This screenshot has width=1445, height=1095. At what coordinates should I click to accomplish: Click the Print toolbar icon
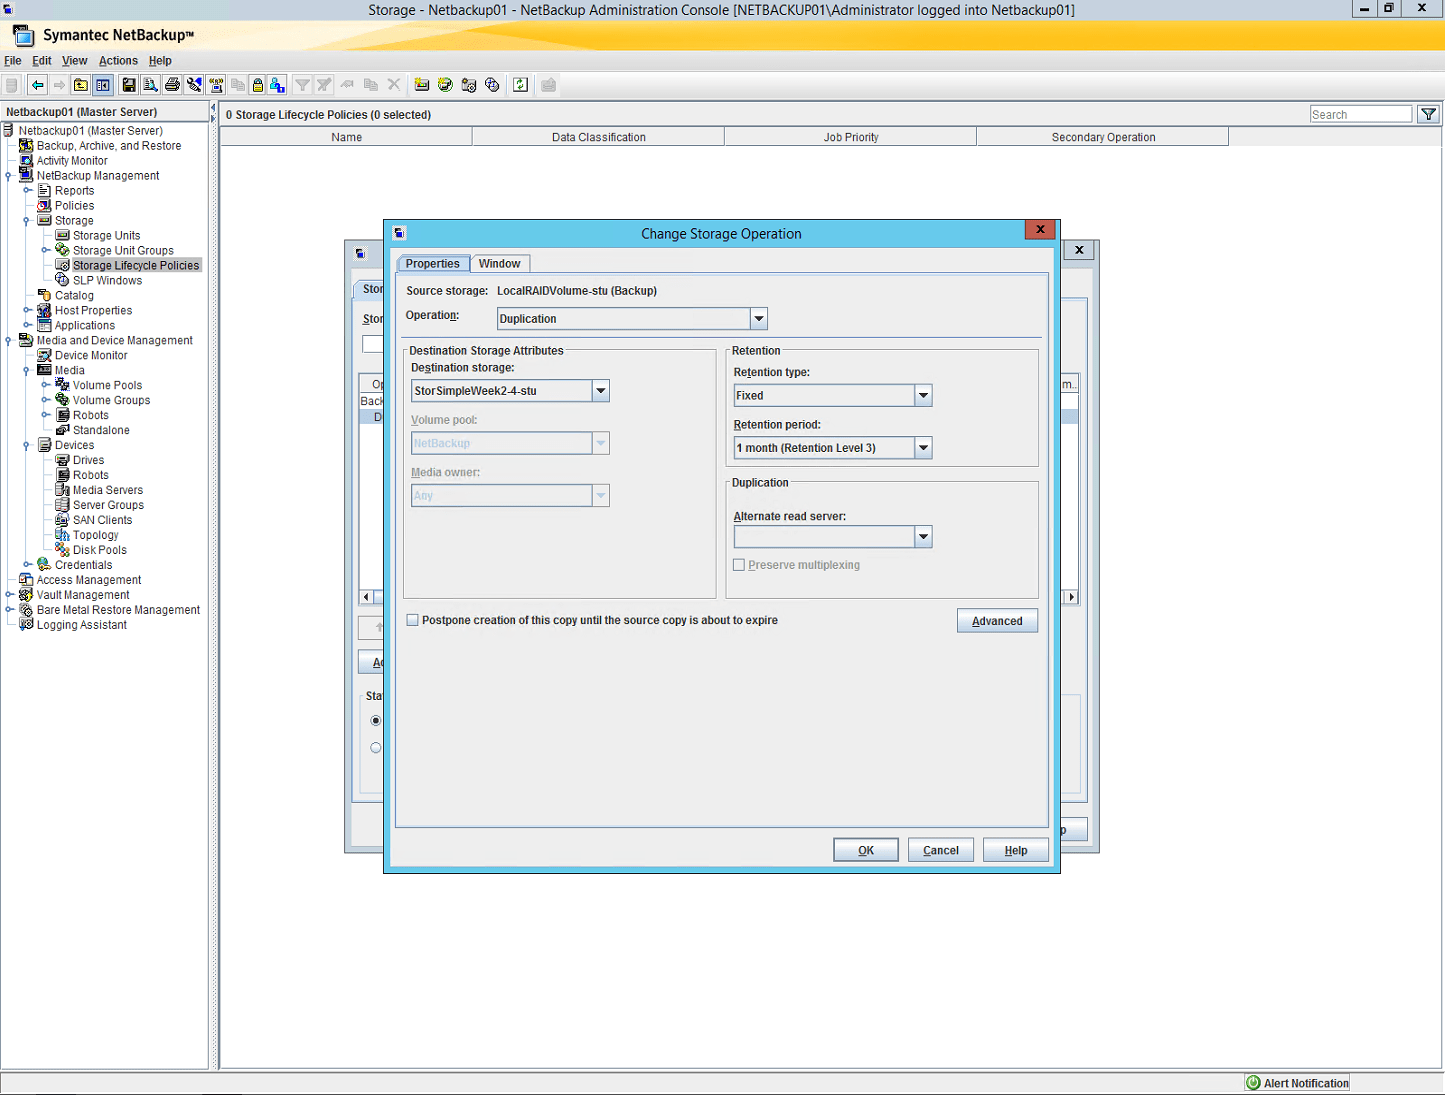click(x=172, y=84)
